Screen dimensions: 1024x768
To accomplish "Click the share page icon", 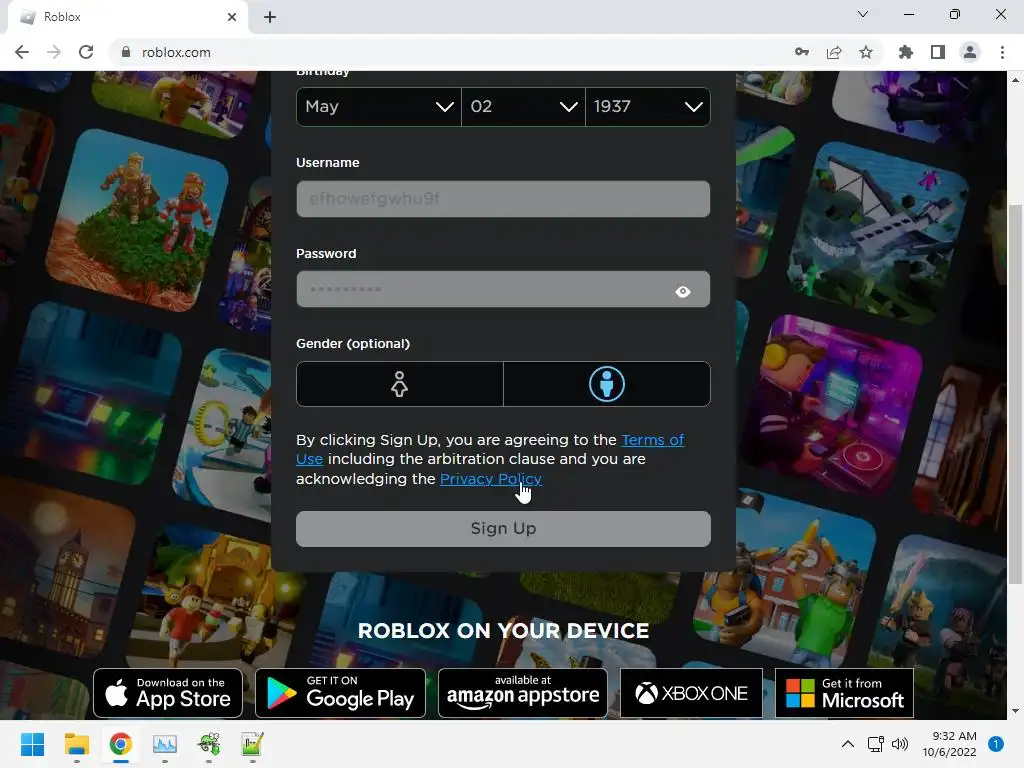I will pyautogui.click(x=834, y=52).
